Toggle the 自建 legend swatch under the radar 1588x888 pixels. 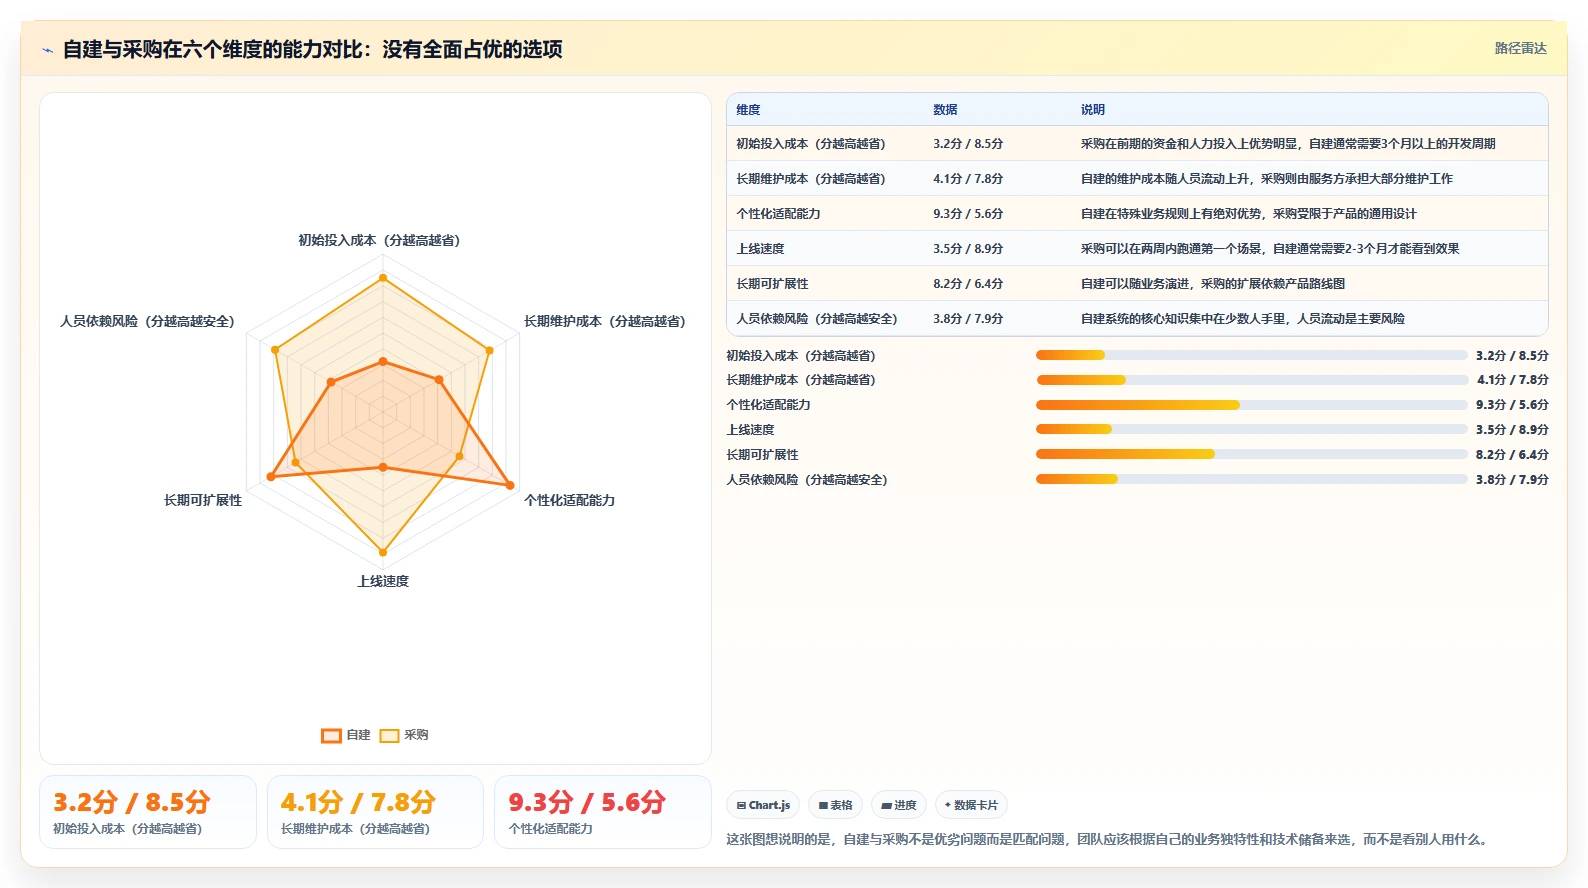pyautogui.click(x=331, y=736)
